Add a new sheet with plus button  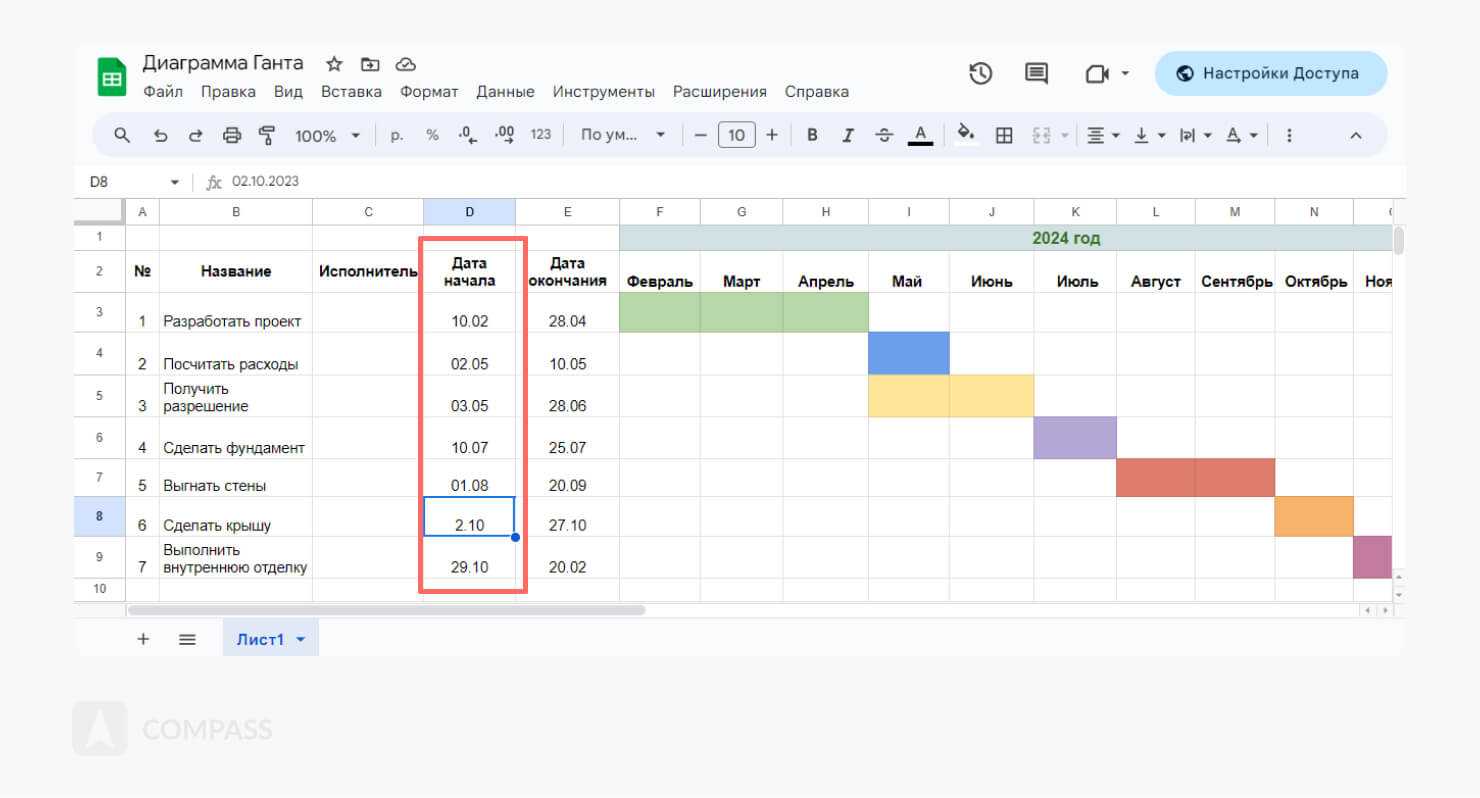(143, 639)
